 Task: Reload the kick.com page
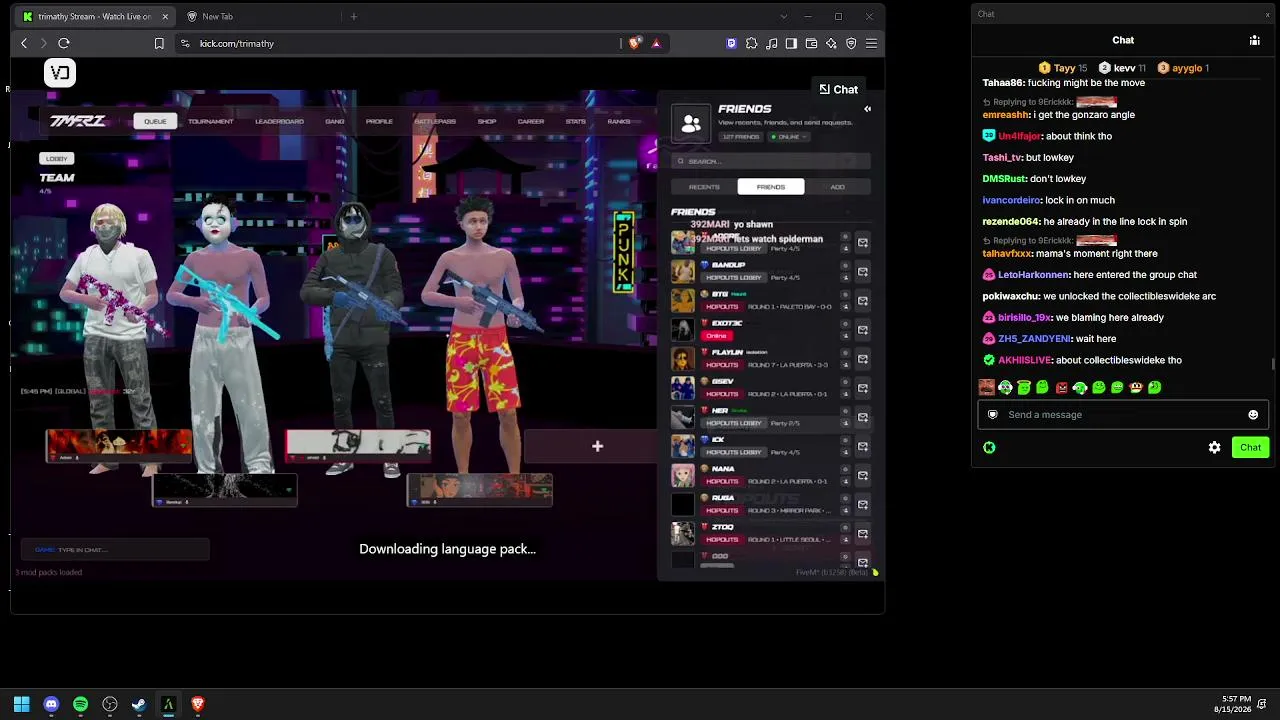(x=64, y=43)
